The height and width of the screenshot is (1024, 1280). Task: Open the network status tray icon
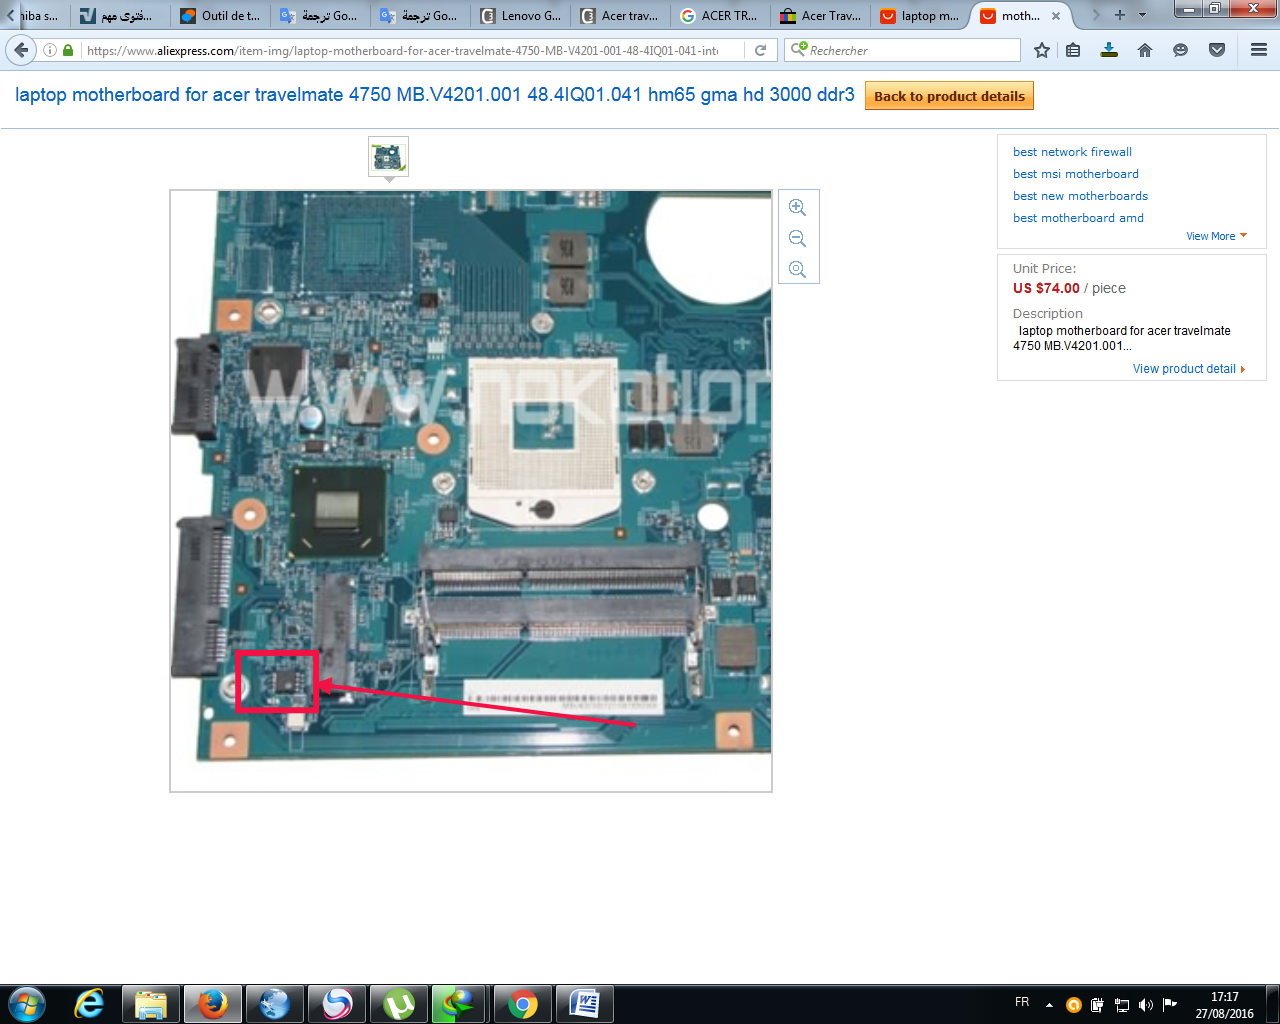(1121, 1005)
